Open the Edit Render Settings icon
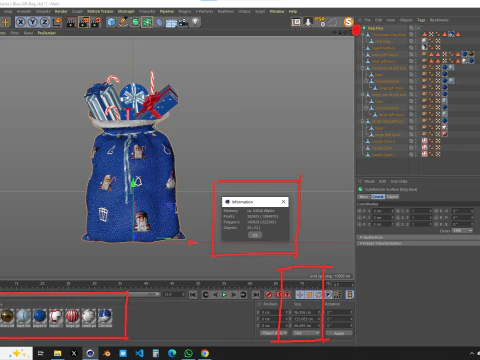 coord(96,22)
